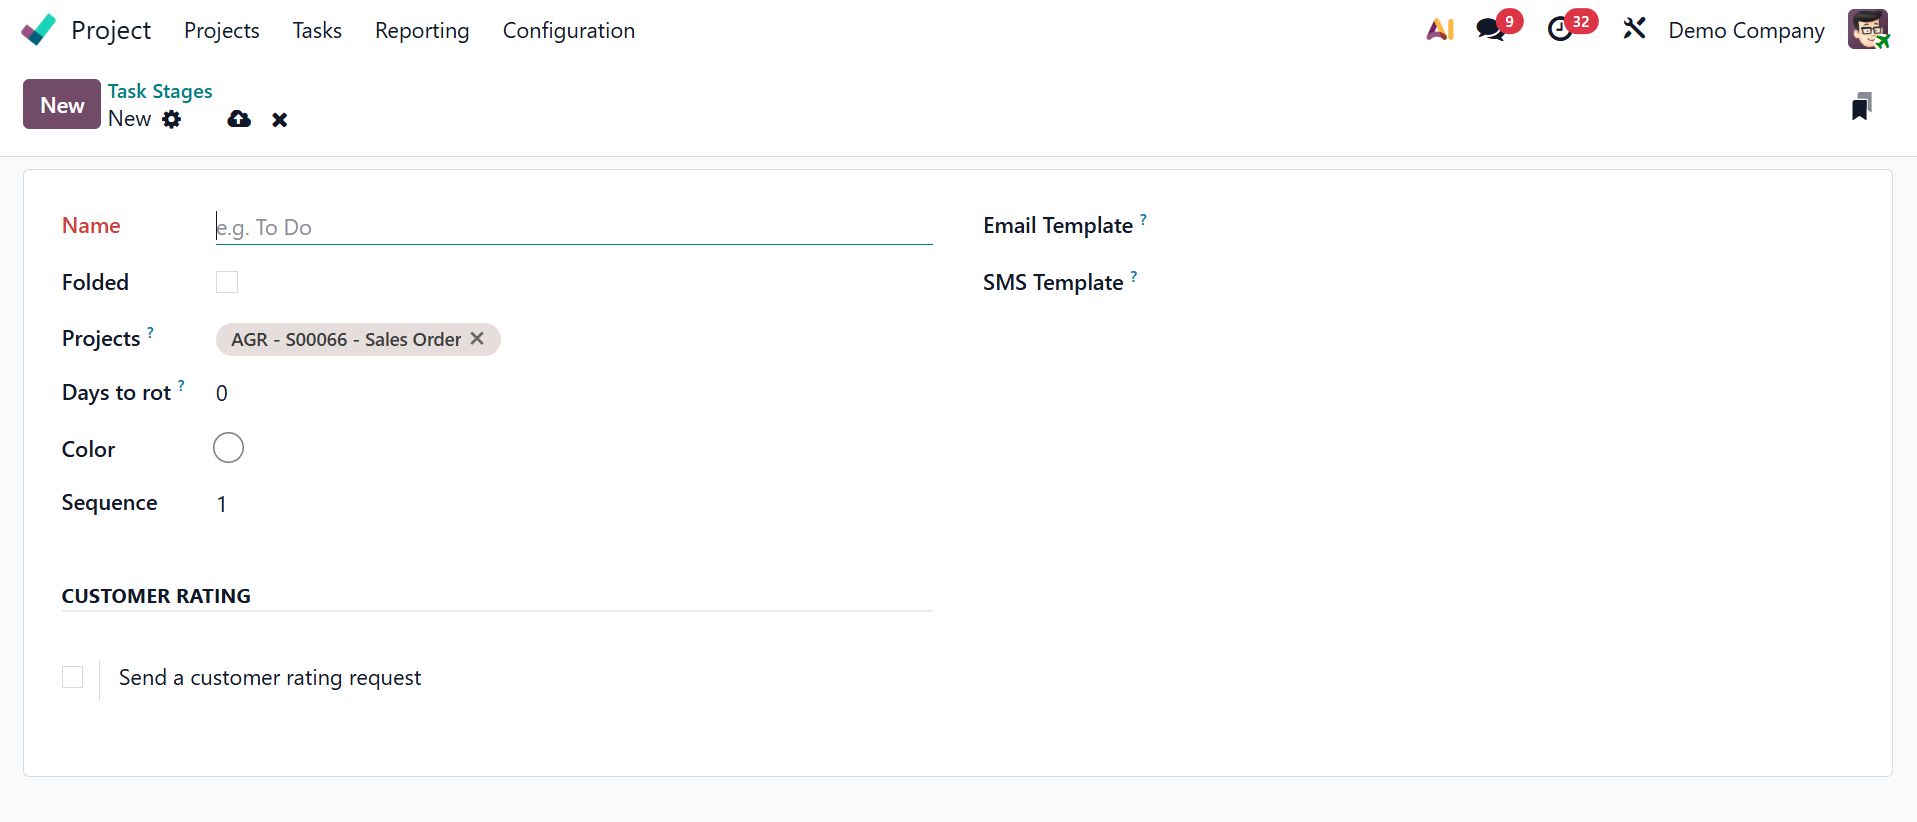
Task: Save record manually with cloud icon
Action: [239, 120]
